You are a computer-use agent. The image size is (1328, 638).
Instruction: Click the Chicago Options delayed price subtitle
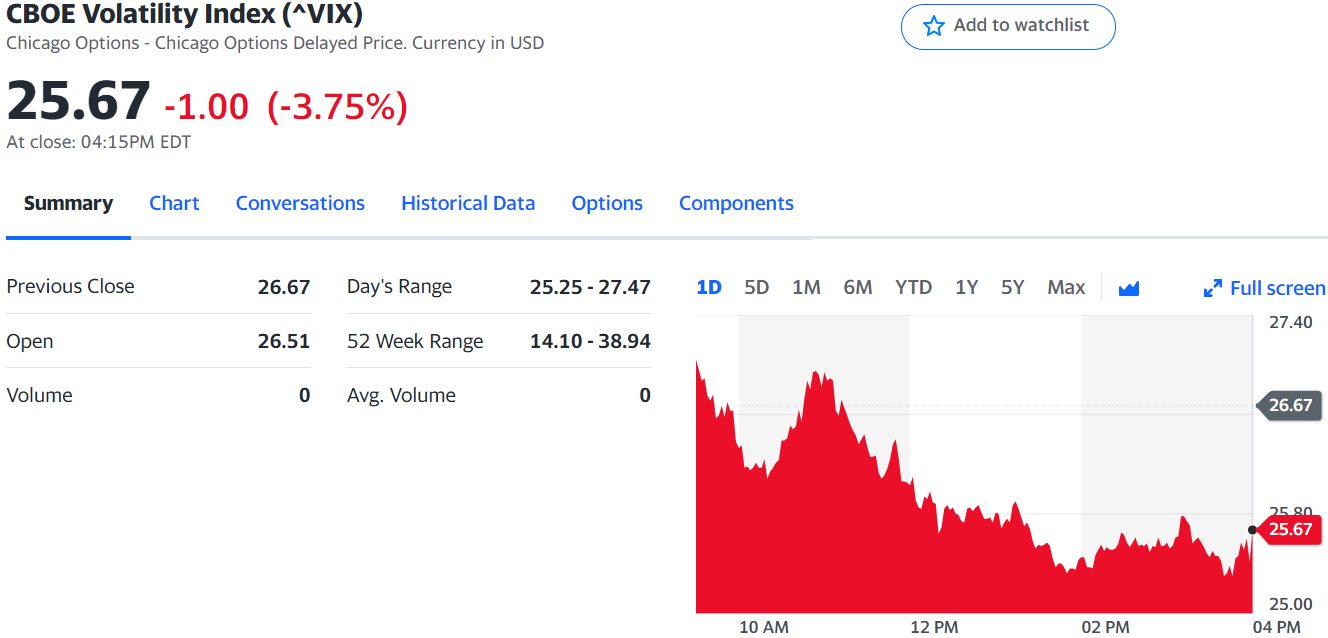point(275,43)
